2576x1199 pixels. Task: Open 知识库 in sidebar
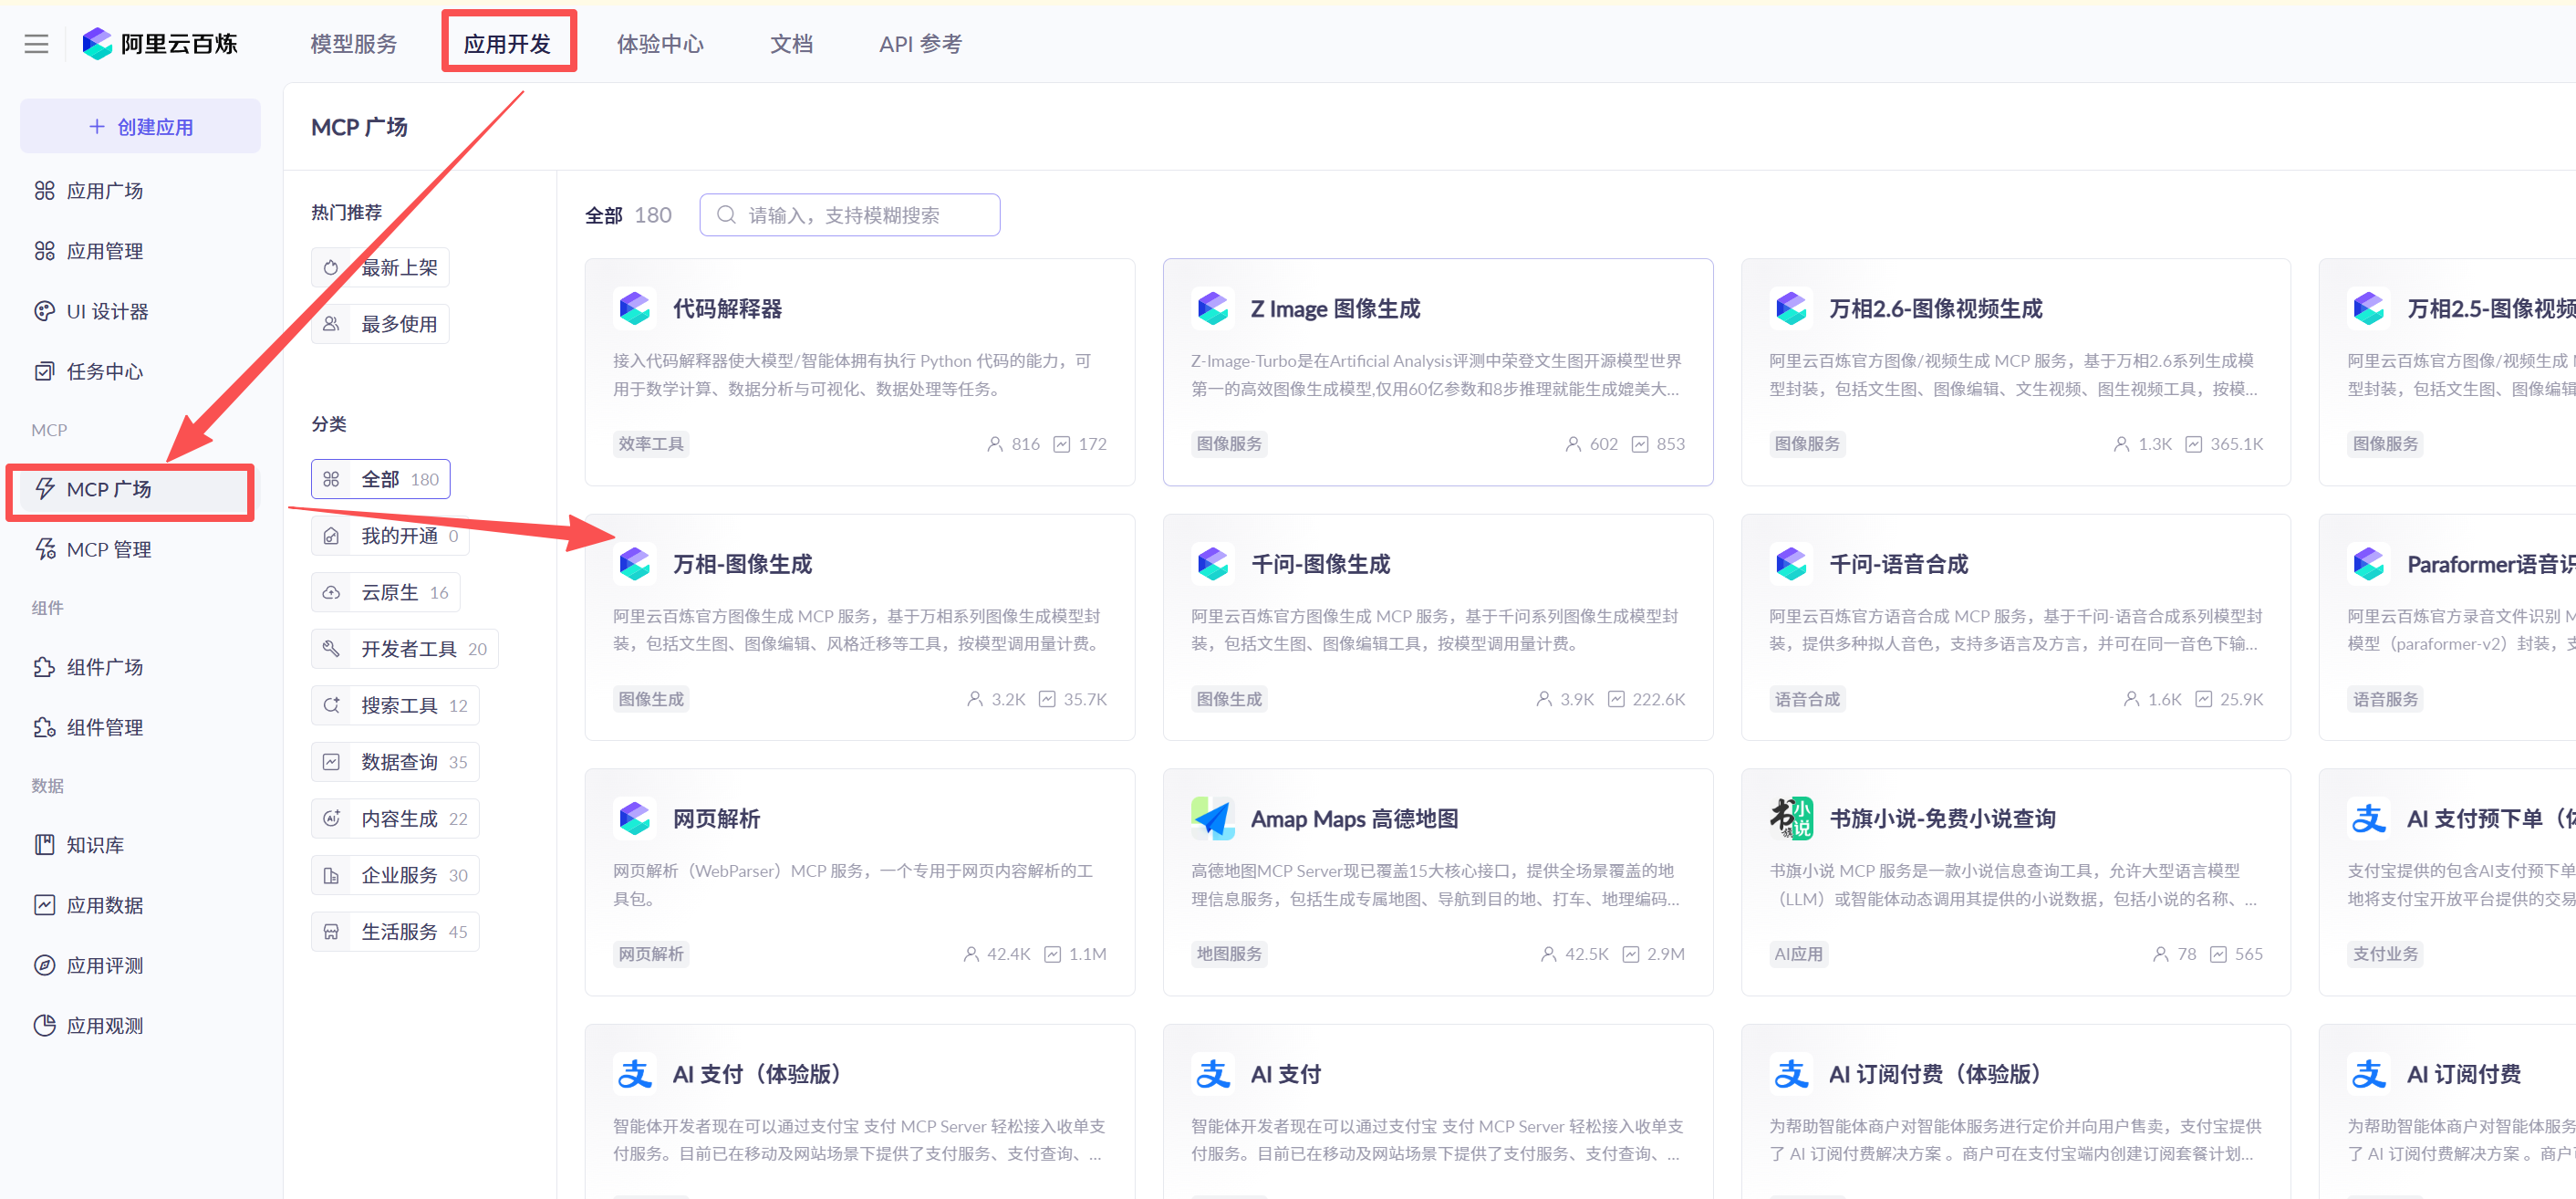click(x=95, y=845)
